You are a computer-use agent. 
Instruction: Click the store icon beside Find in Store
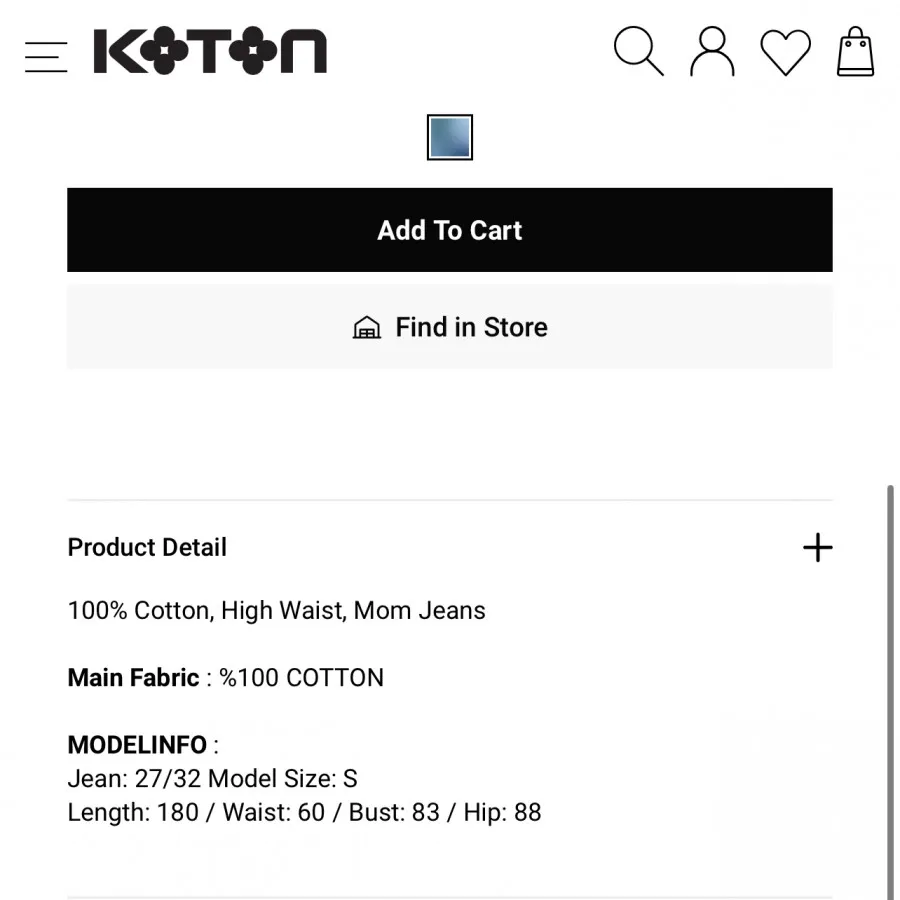coord(367,328)
